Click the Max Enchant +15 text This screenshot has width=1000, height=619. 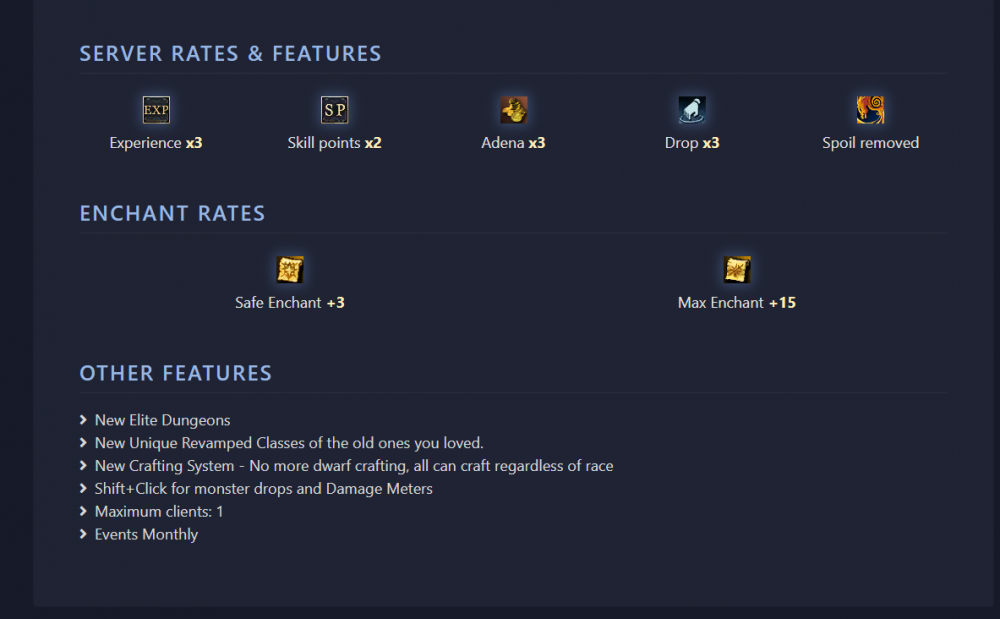pyautogui.click(x=737, y=303)
